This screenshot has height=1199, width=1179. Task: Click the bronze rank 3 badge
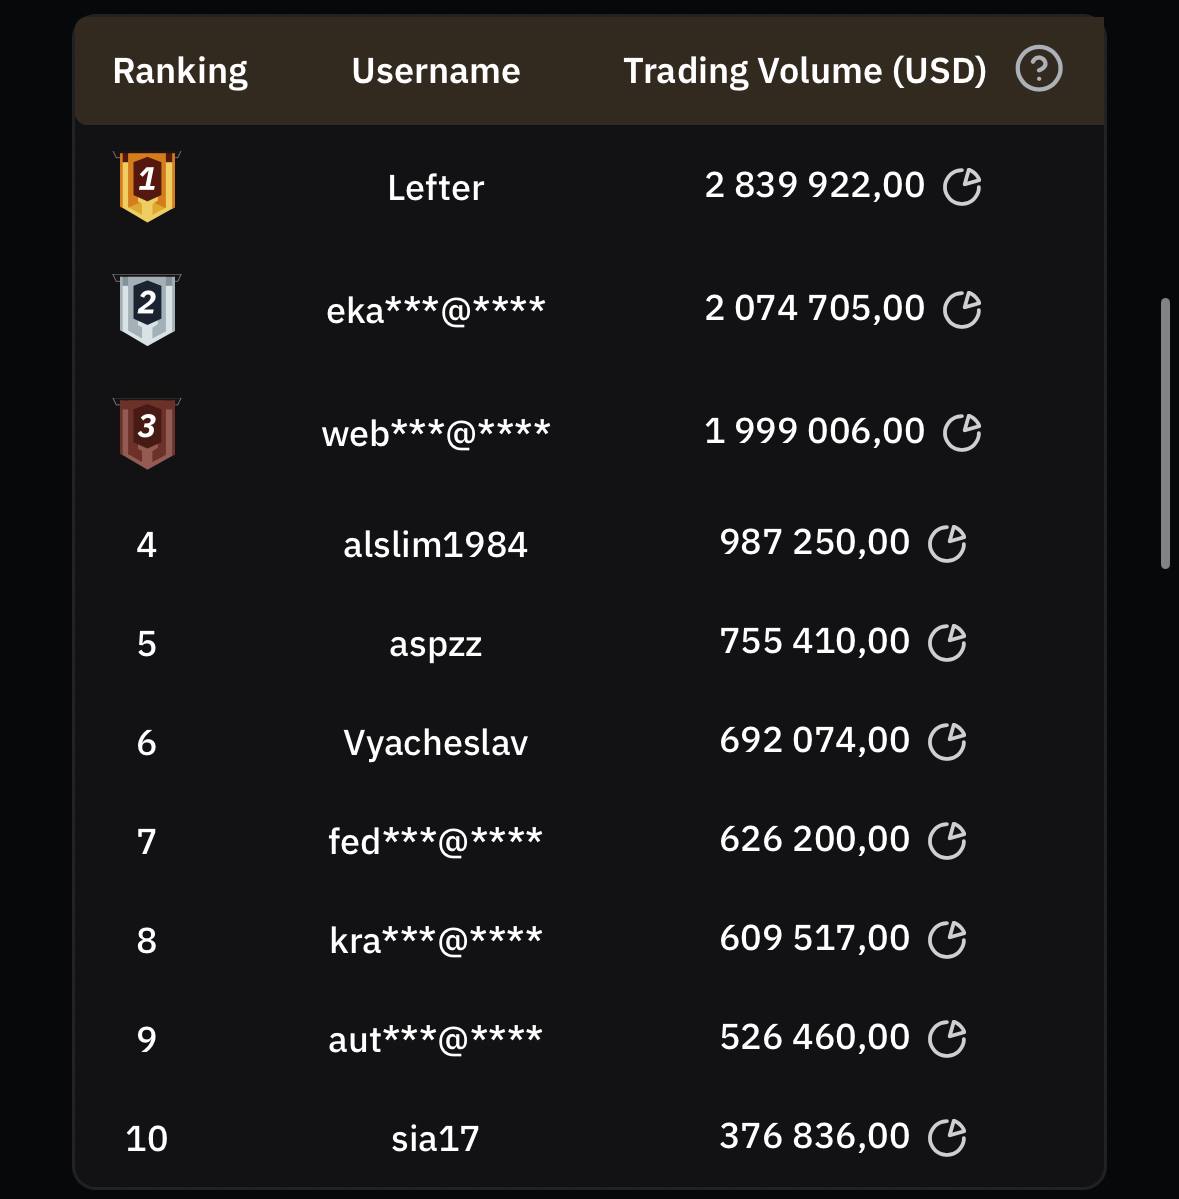pos(147,433)
